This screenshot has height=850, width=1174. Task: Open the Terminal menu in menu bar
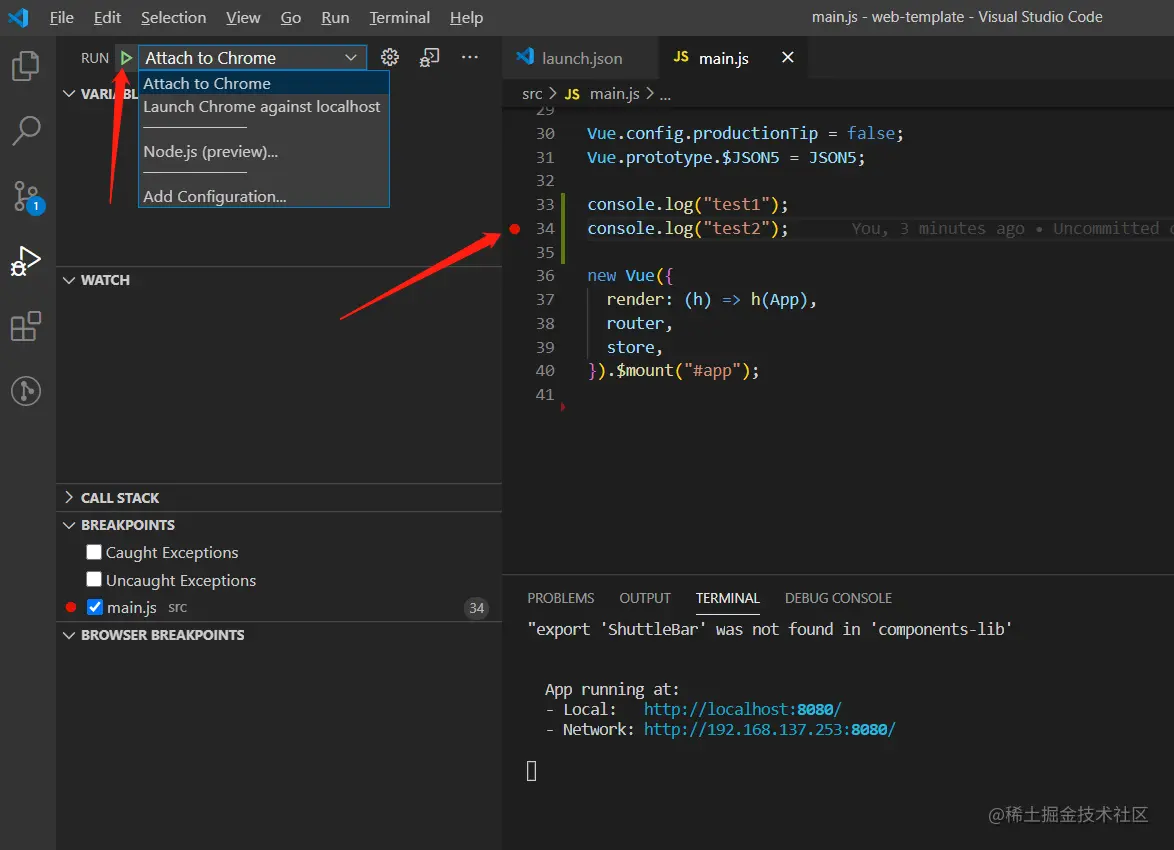click(x=399, y=18)
